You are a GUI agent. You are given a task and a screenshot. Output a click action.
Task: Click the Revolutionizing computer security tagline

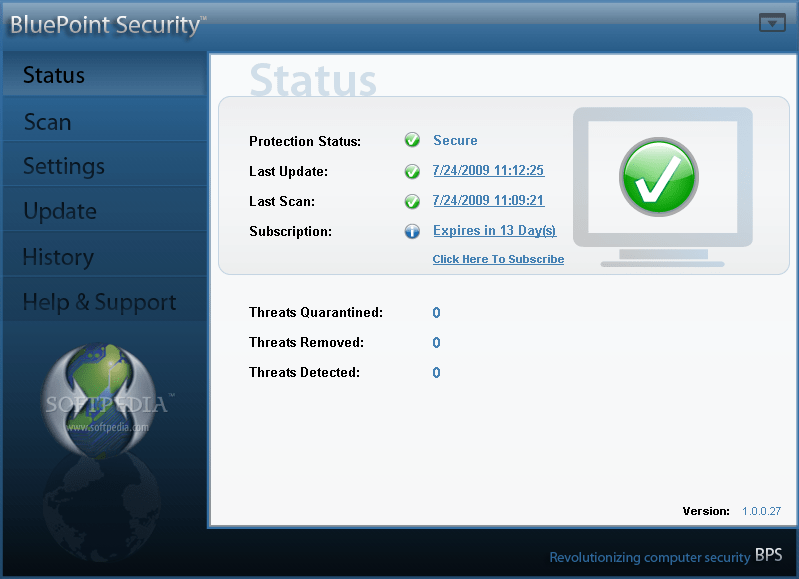tap(650, 557)
